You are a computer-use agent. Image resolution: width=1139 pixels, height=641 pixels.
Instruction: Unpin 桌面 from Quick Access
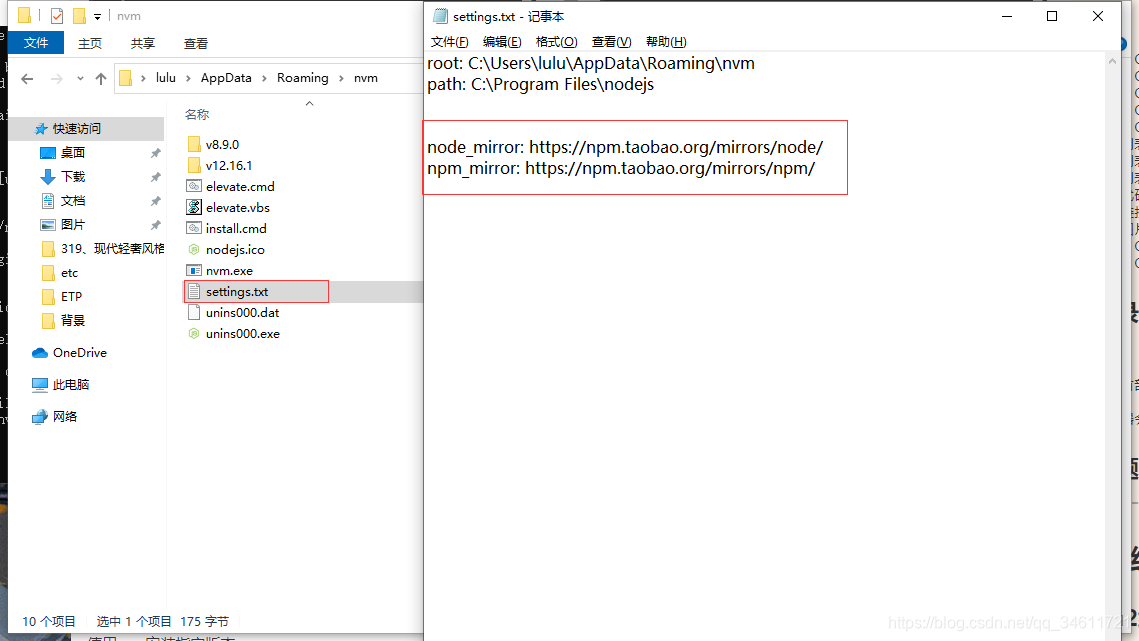point(156,152)
